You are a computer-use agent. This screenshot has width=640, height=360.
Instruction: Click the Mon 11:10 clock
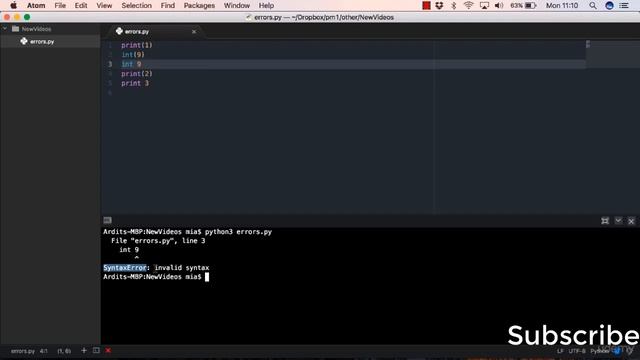pyautogui.click(x=562, y=5)
